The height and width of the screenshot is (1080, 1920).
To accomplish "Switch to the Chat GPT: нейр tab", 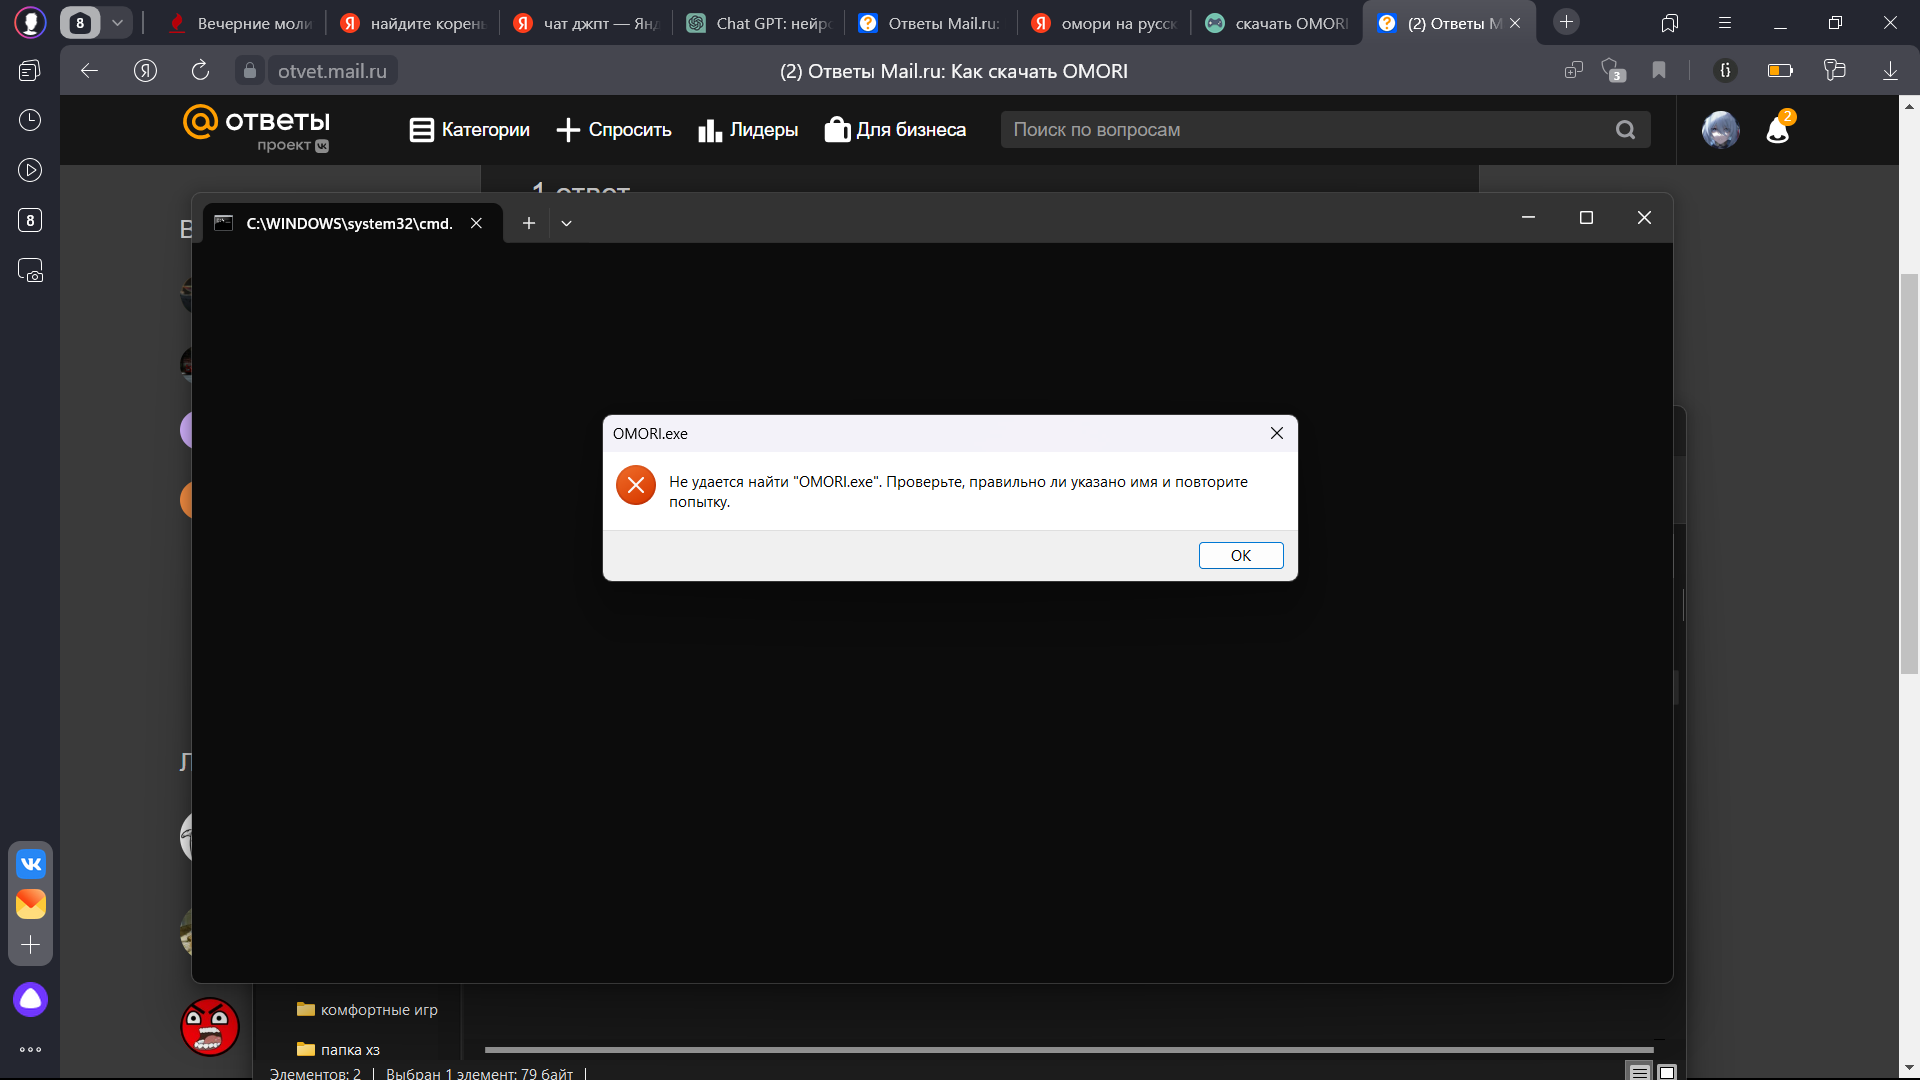I will coord(759,23).
